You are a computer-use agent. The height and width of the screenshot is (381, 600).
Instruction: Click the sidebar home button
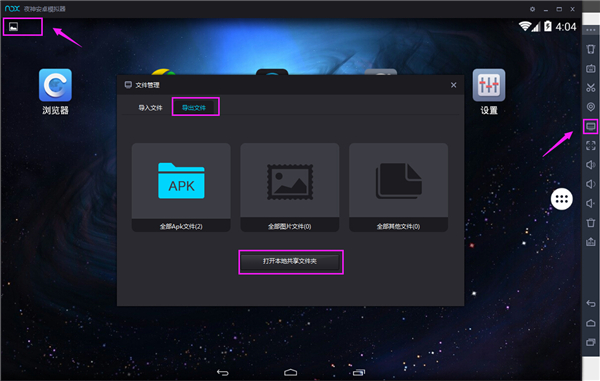coord(590,323)
